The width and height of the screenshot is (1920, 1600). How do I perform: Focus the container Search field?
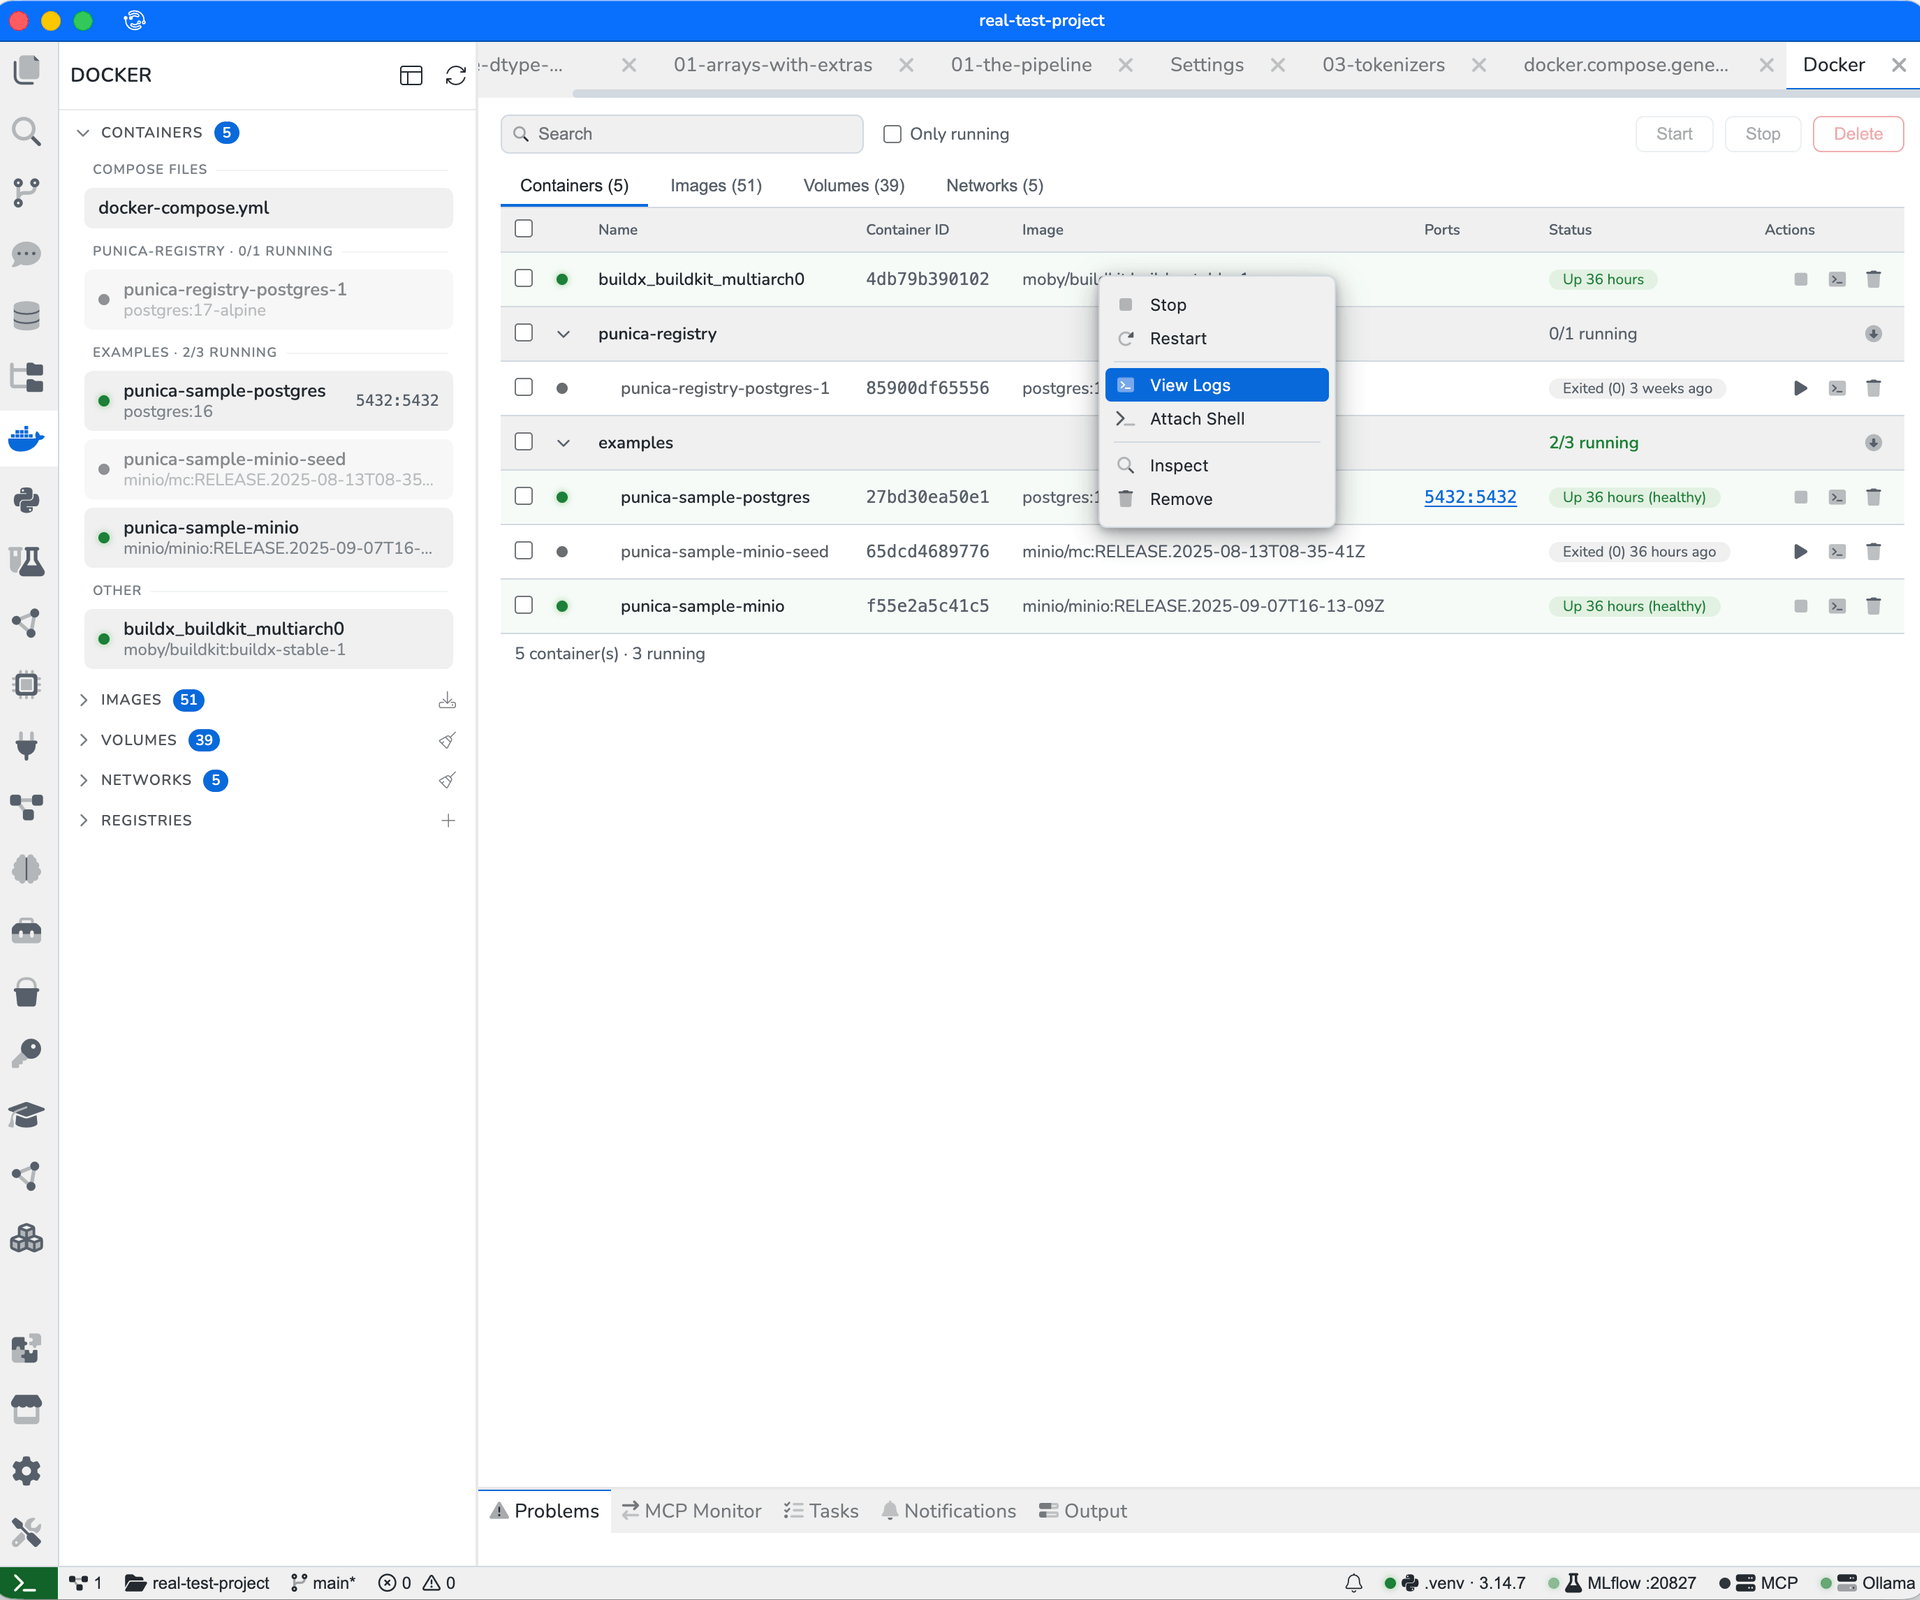[x=682, y=134]
